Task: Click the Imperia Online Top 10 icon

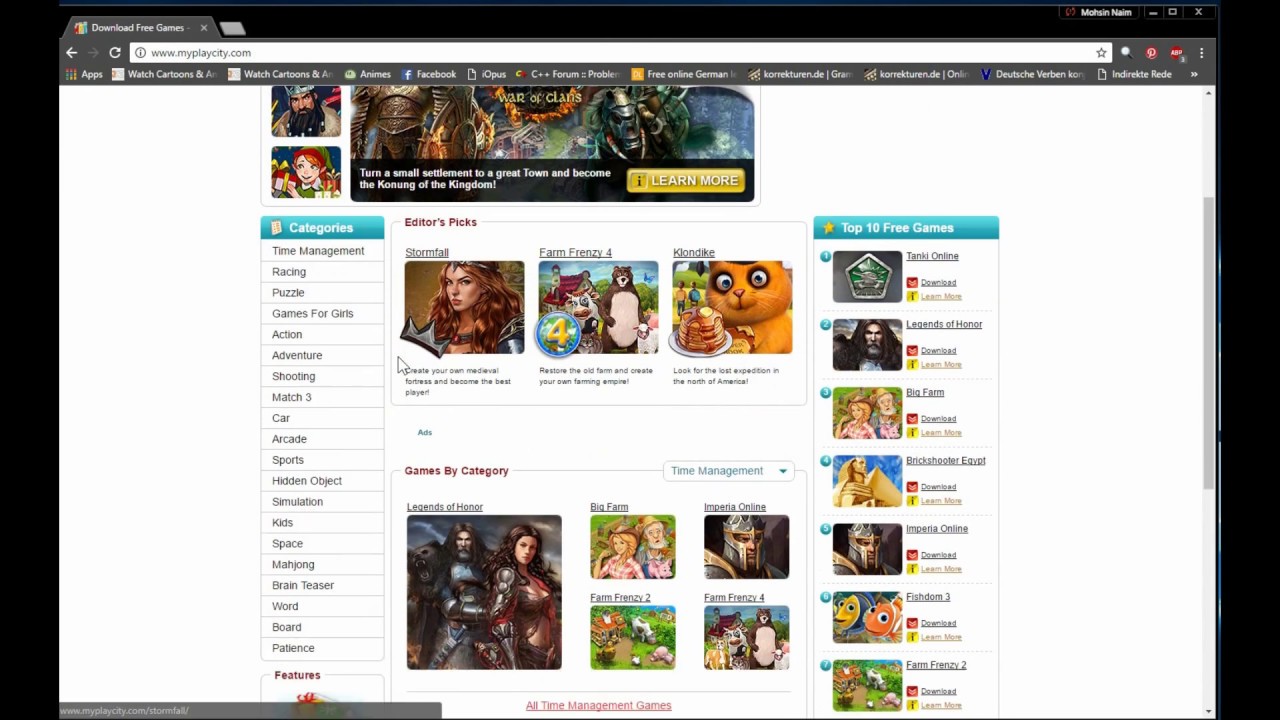Action: pos(867,548)
